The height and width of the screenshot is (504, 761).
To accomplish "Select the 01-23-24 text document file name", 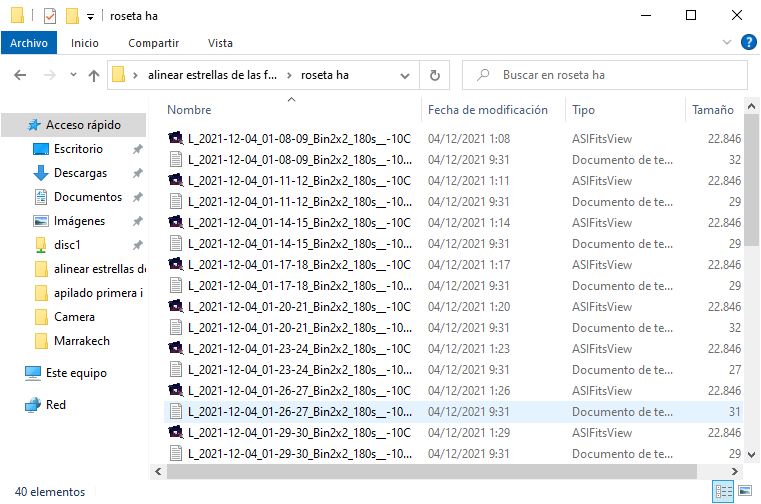I will point(300,370).
